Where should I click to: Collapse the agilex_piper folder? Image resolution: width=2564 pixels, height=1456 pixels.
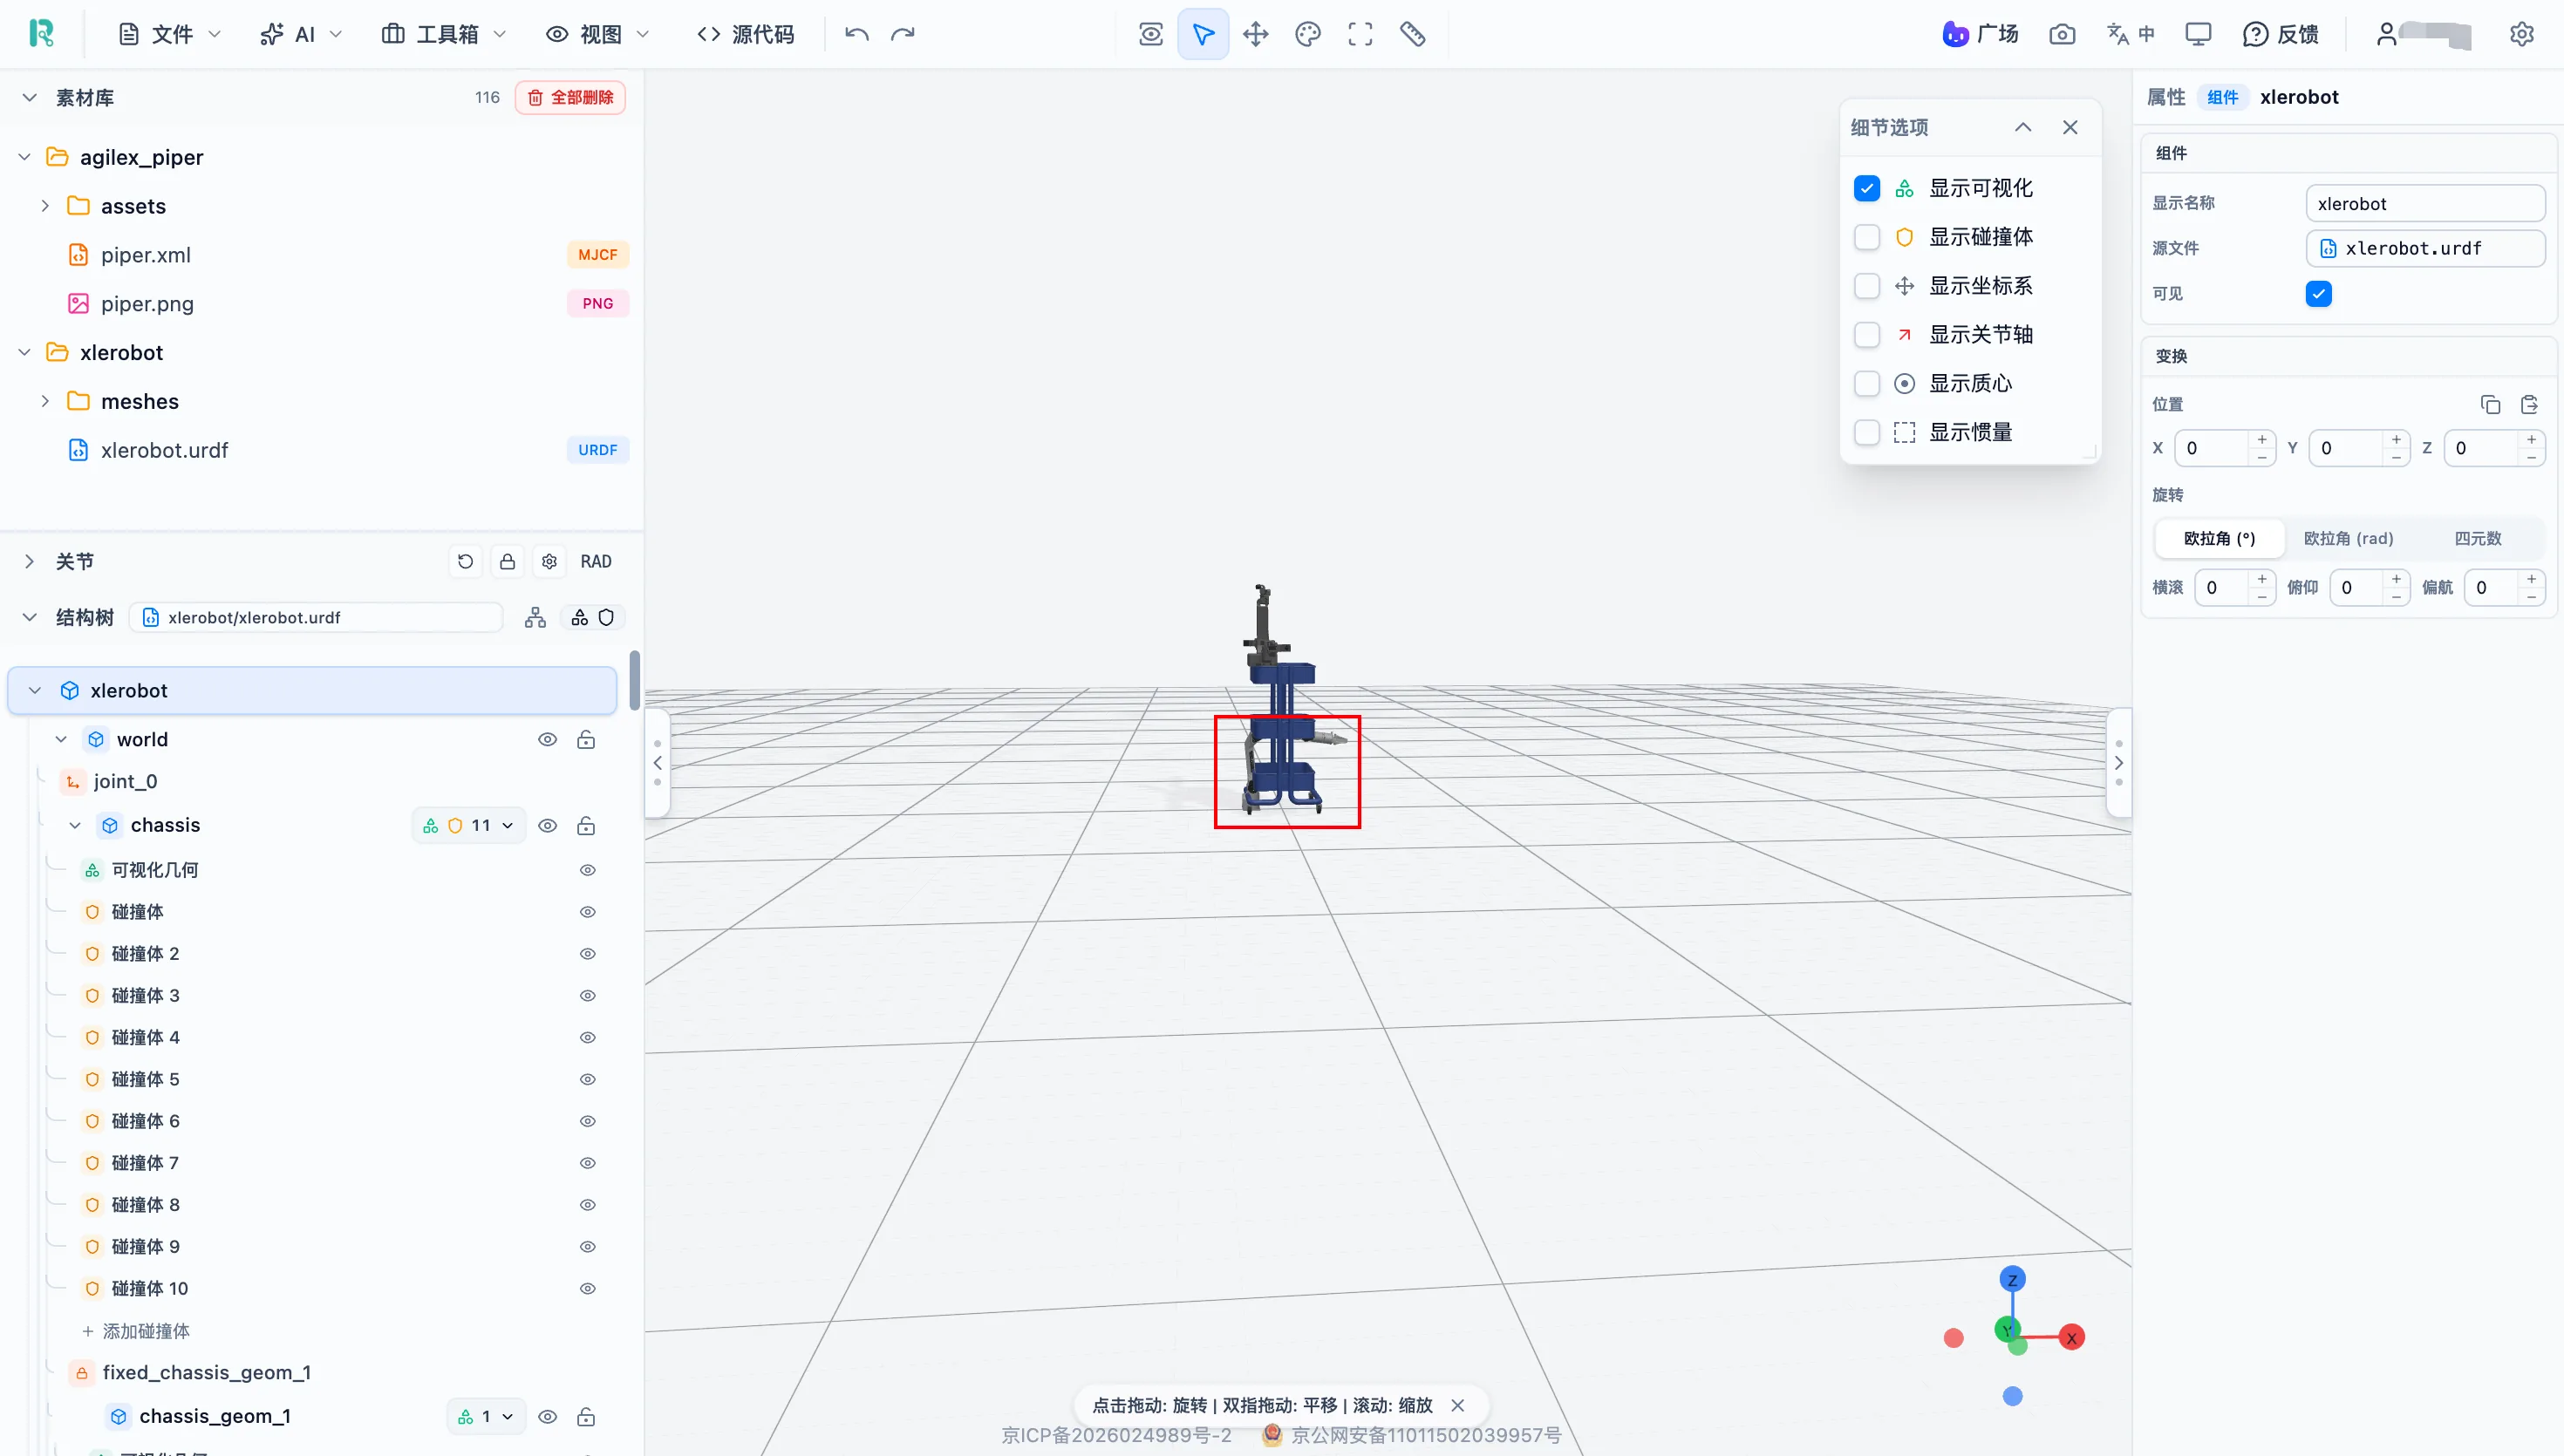coord(24,157)
